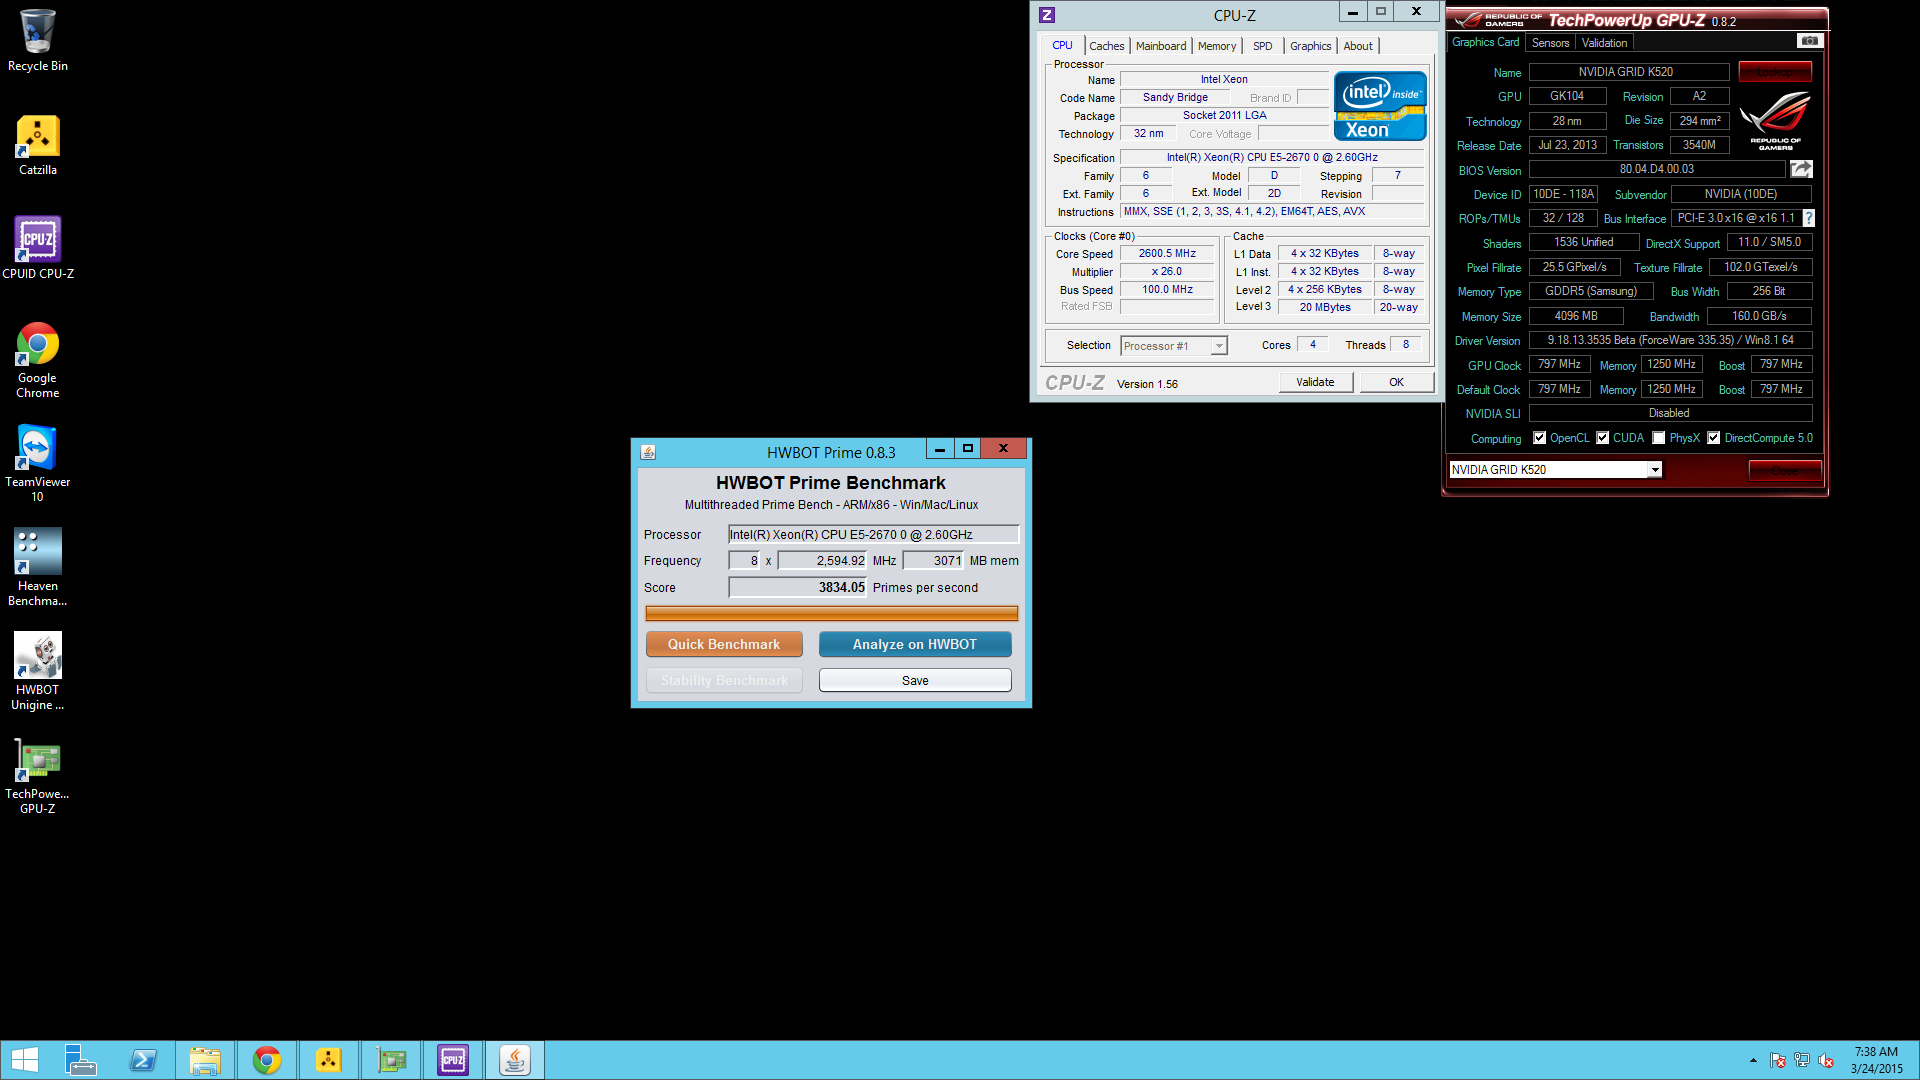This screenshot has height=1080, width=1920.
Task: Switch to the Memory tab in CPU-Z
Action: click(x=1216, y=46)
